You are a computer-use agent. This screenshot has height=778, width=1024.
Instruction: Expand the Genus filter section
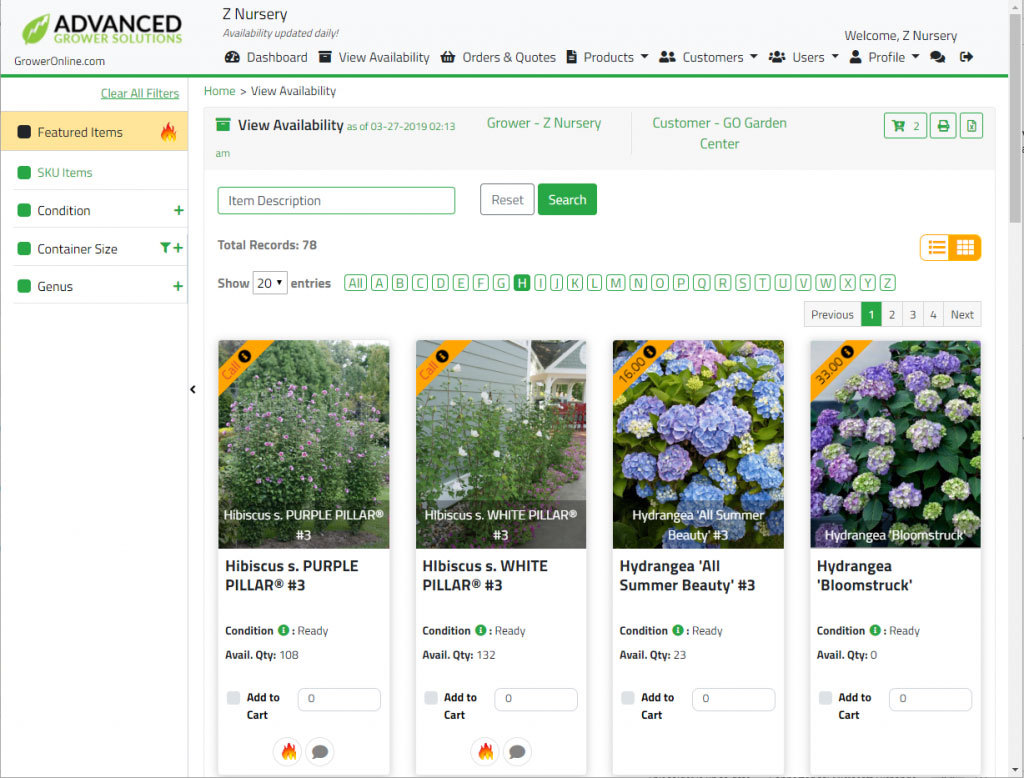(x=178, y=286)
